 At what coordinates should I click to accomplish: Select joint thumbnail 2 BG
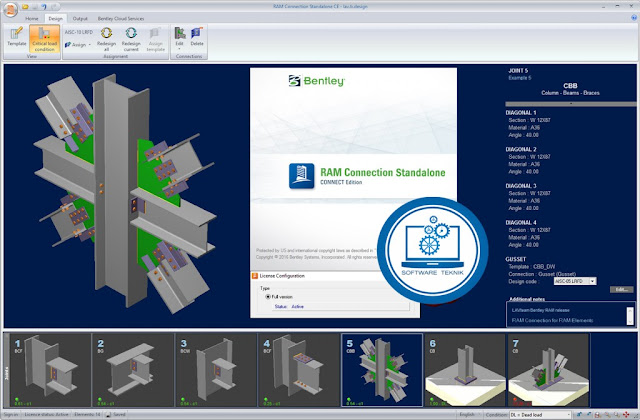pos(133,370)
